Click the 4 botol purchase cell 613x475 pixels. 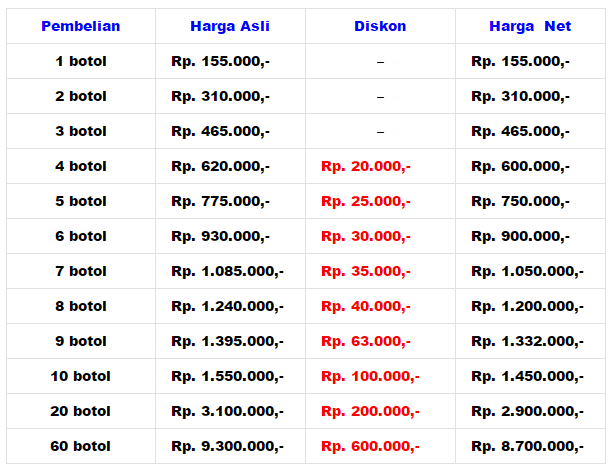pos(80,166)
